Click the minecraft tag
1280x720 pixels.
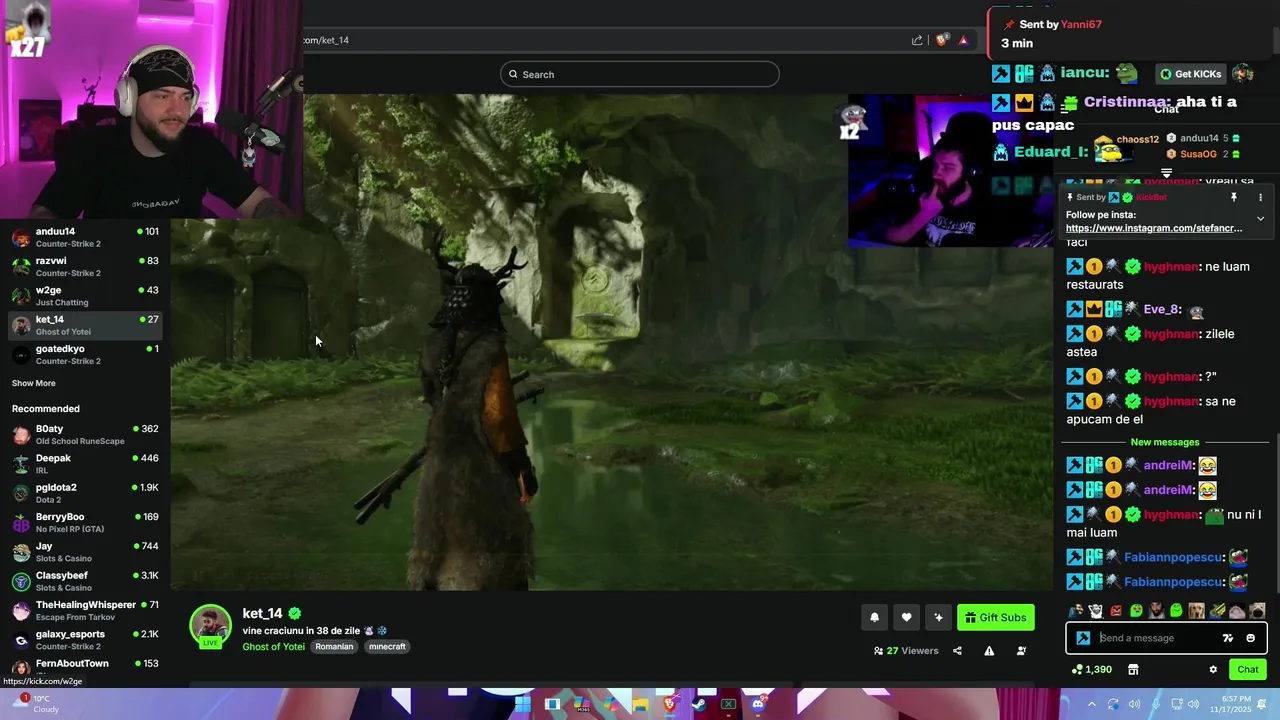[387, 647]
